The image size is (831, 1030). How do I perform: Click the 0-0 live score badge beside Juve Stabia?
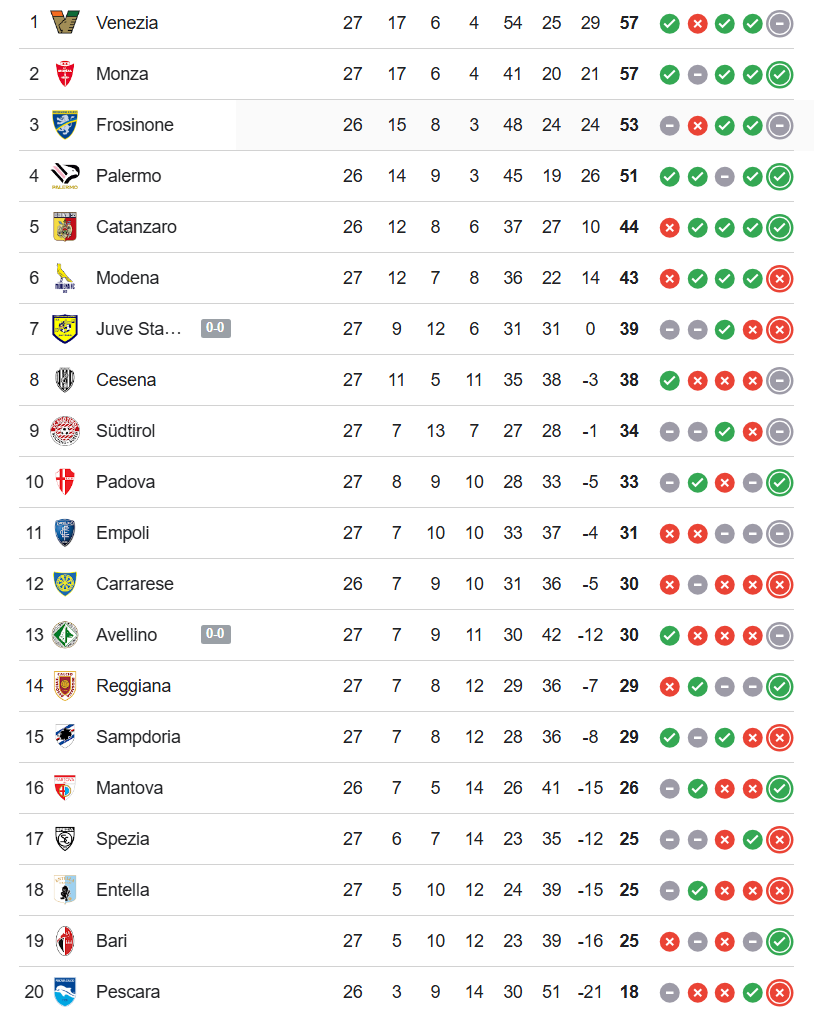click(216, 329)
